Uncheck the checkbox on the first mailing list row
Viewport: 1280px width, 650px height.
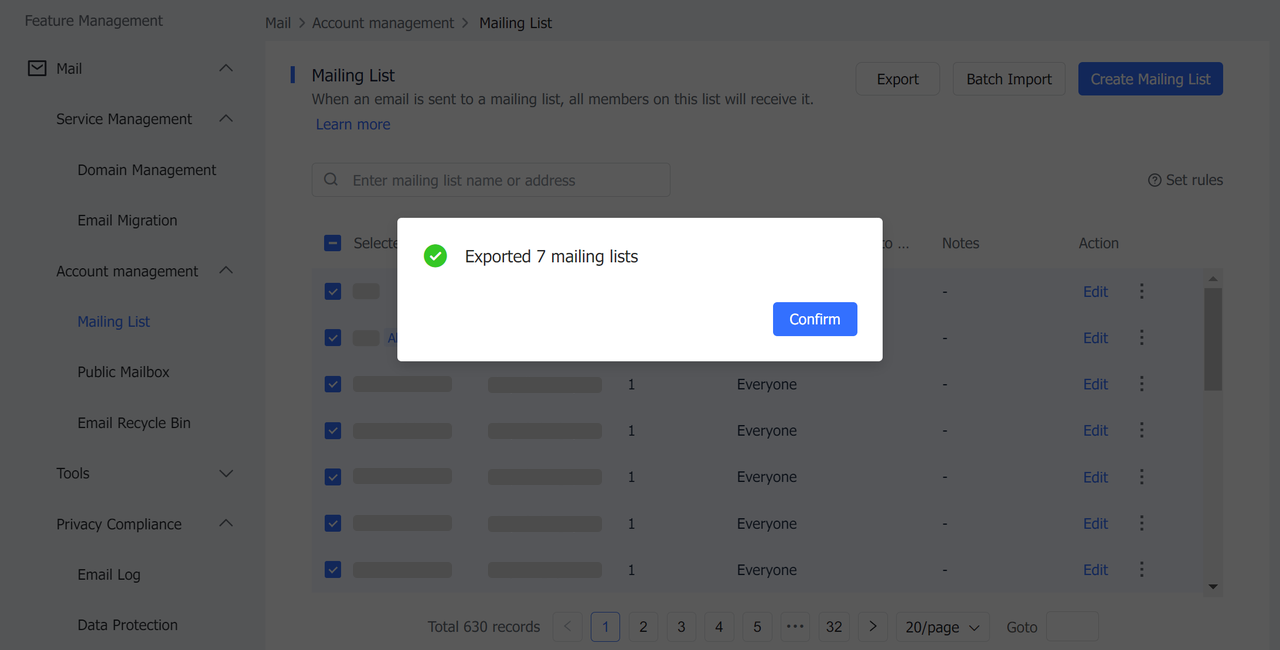coord(332,291)
